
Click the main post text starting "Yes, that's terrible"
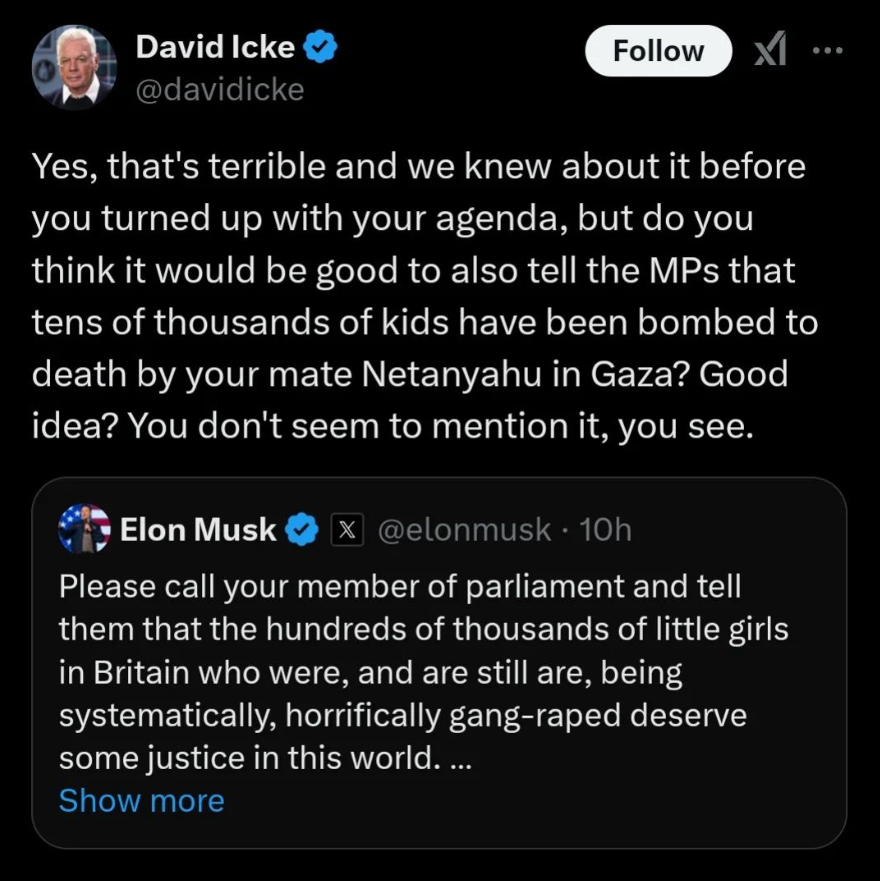pyautogui.click(x=420, y=297)
